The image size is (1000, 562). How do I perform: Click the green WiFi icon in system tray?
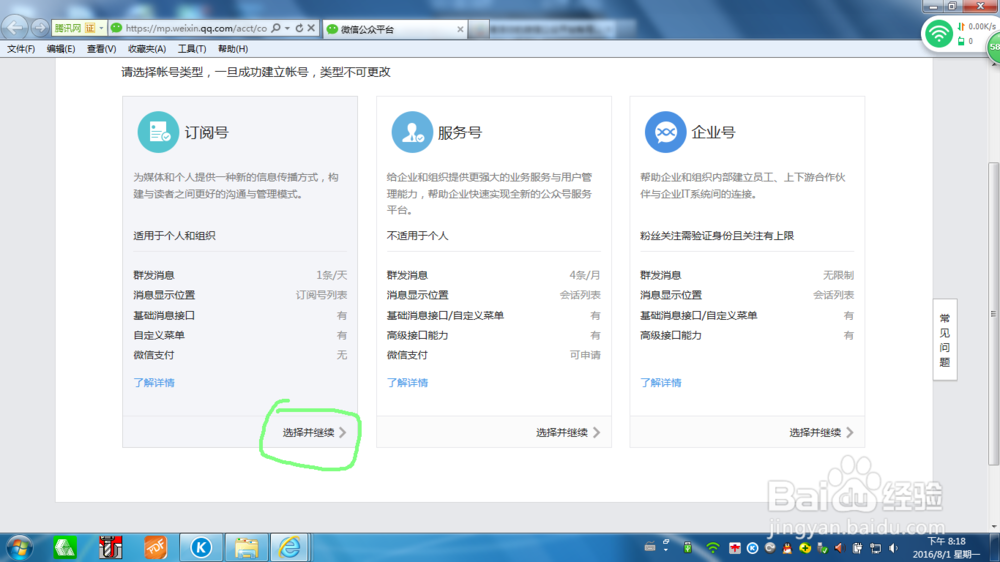[713, 548]
